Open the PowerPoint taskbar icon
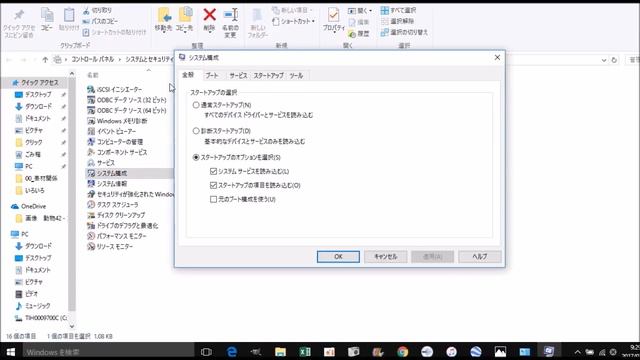Screen dimensions: 640x360 tap(329, 351)
